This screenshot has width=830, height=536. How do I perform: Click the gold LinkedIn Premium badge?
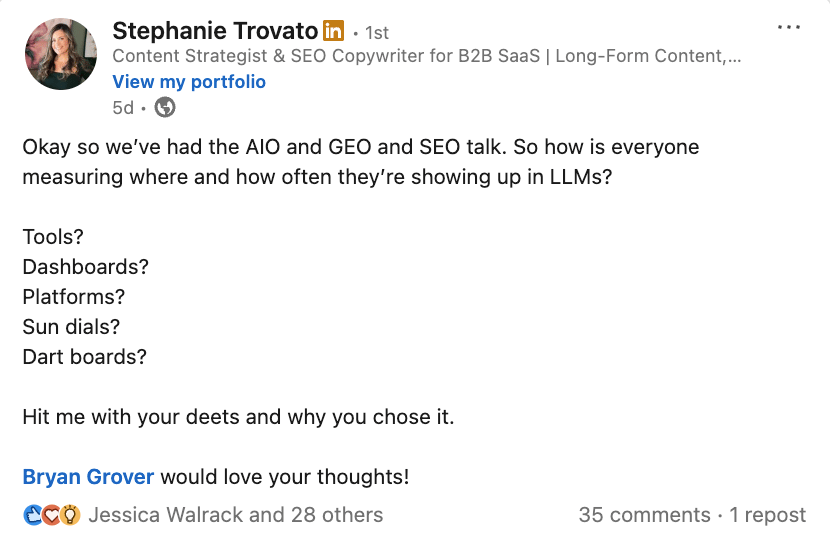[333, 31]
